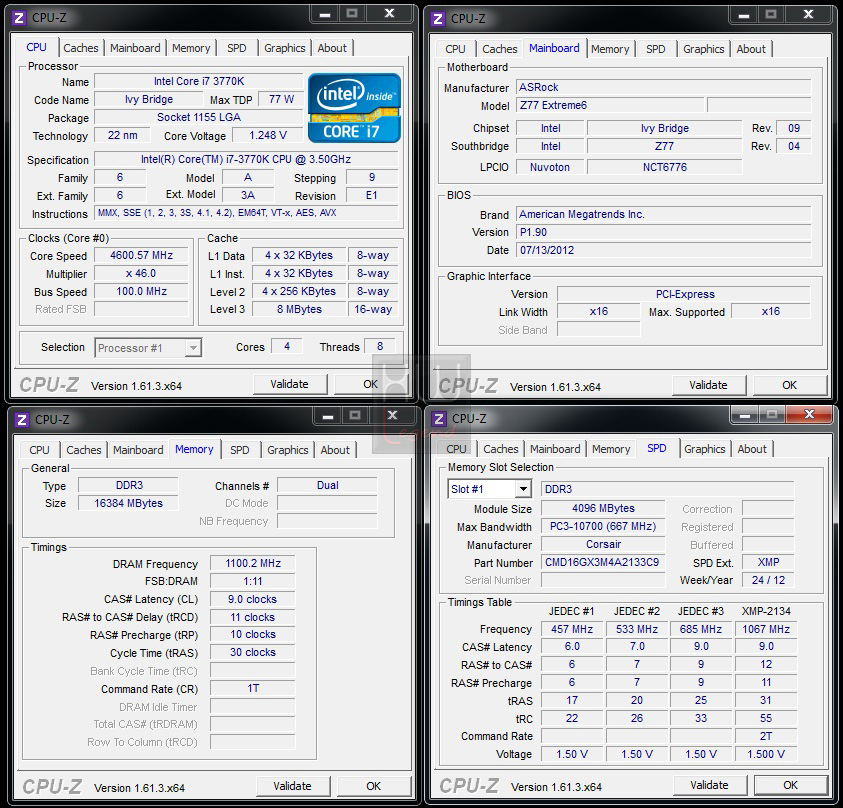Image resolution: width=843 pixels, height=808 pixels.
Task: Click the motherboard model Z77 Extreme6
Action: click(x=610, y=105)
